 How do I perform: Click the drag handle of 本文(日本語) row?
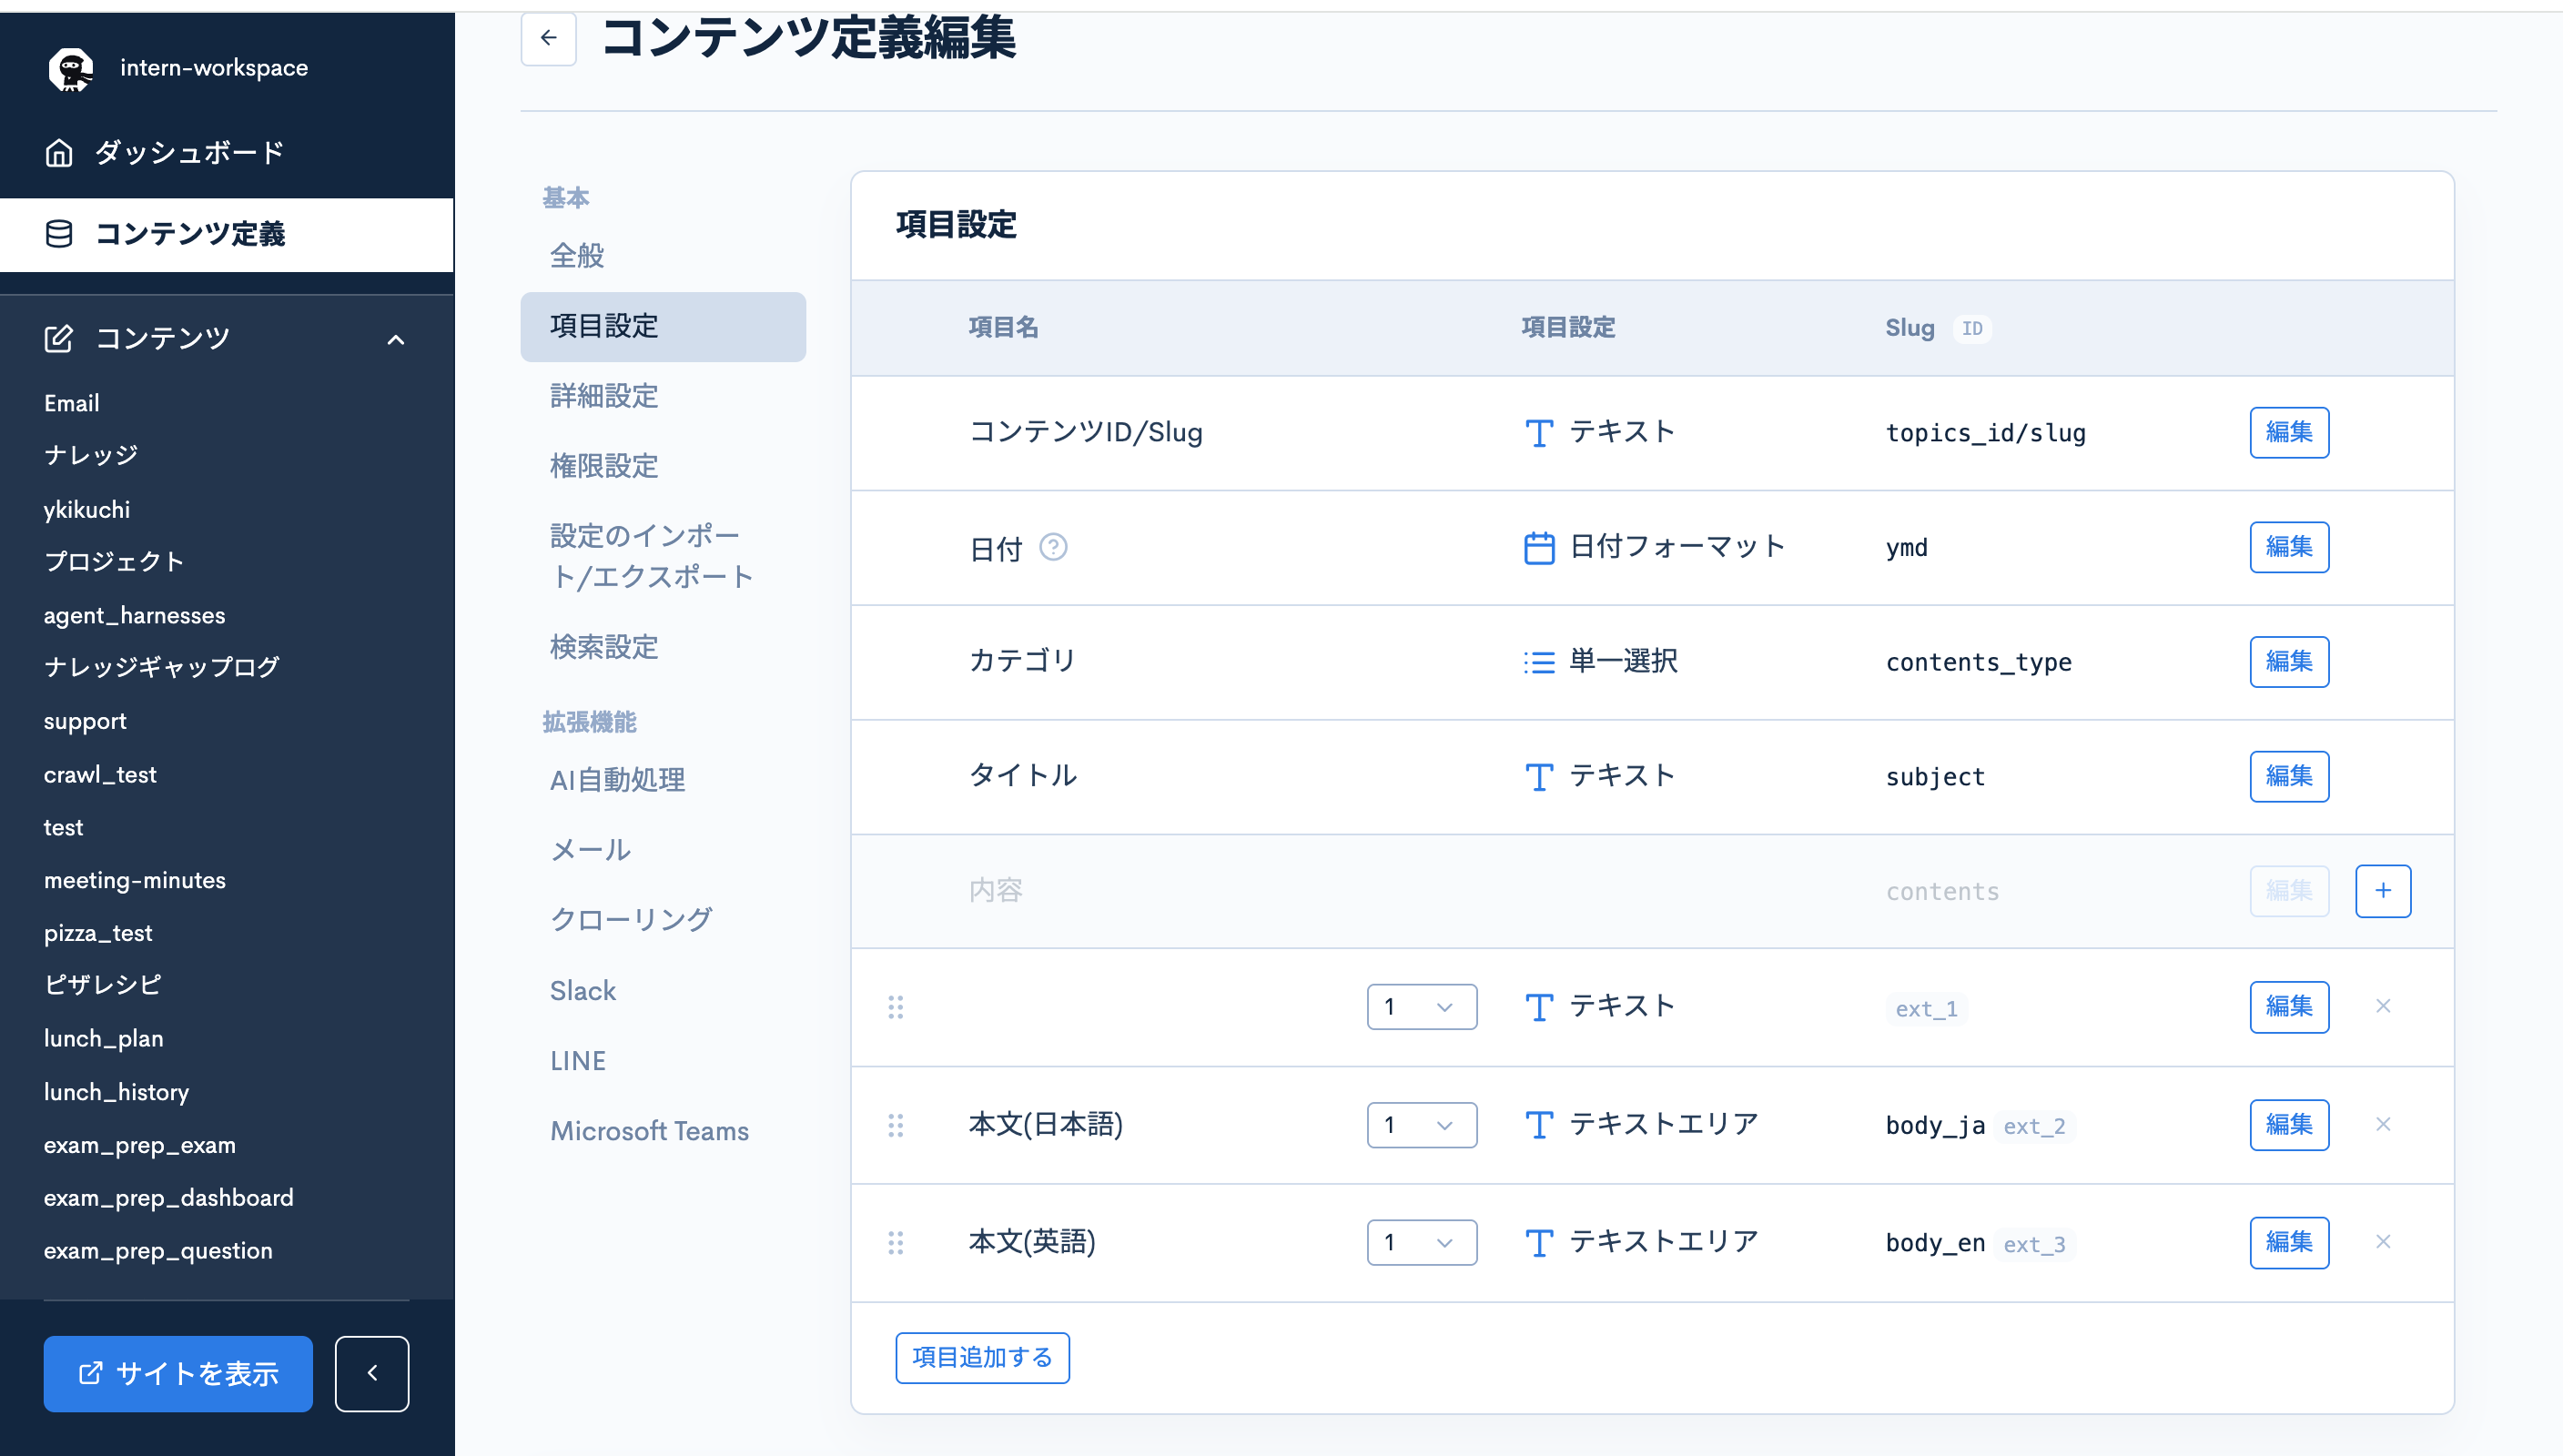click(895, 1125)
